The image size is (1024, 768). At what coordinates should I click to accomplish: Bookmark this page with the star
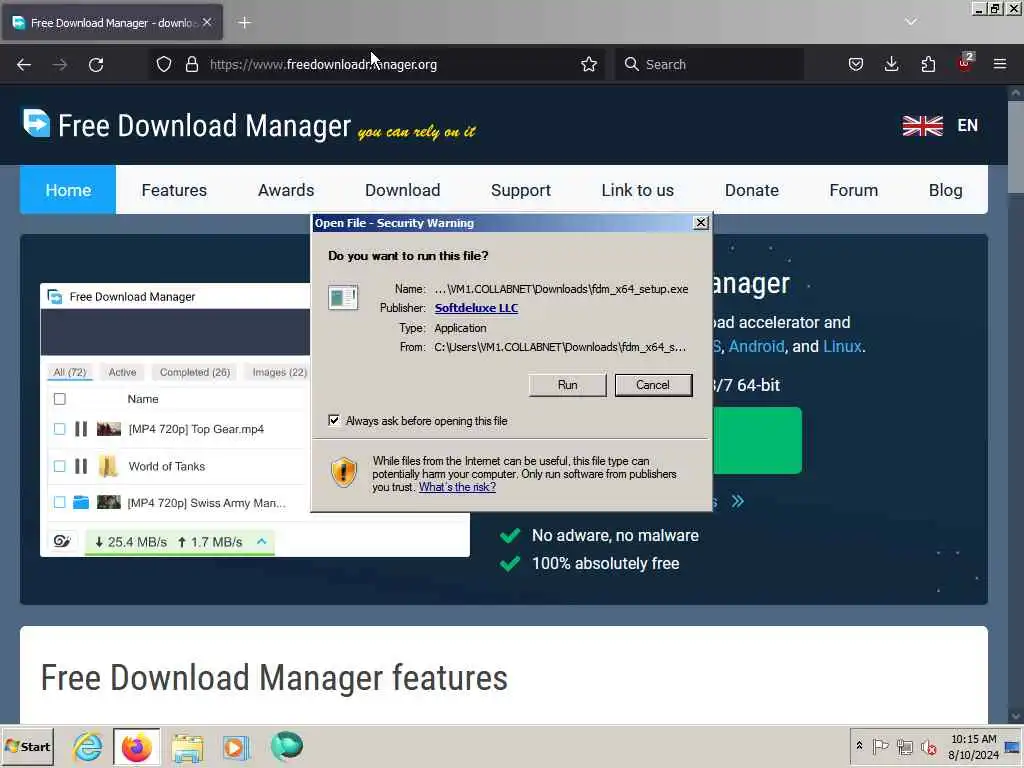point(589,64)
